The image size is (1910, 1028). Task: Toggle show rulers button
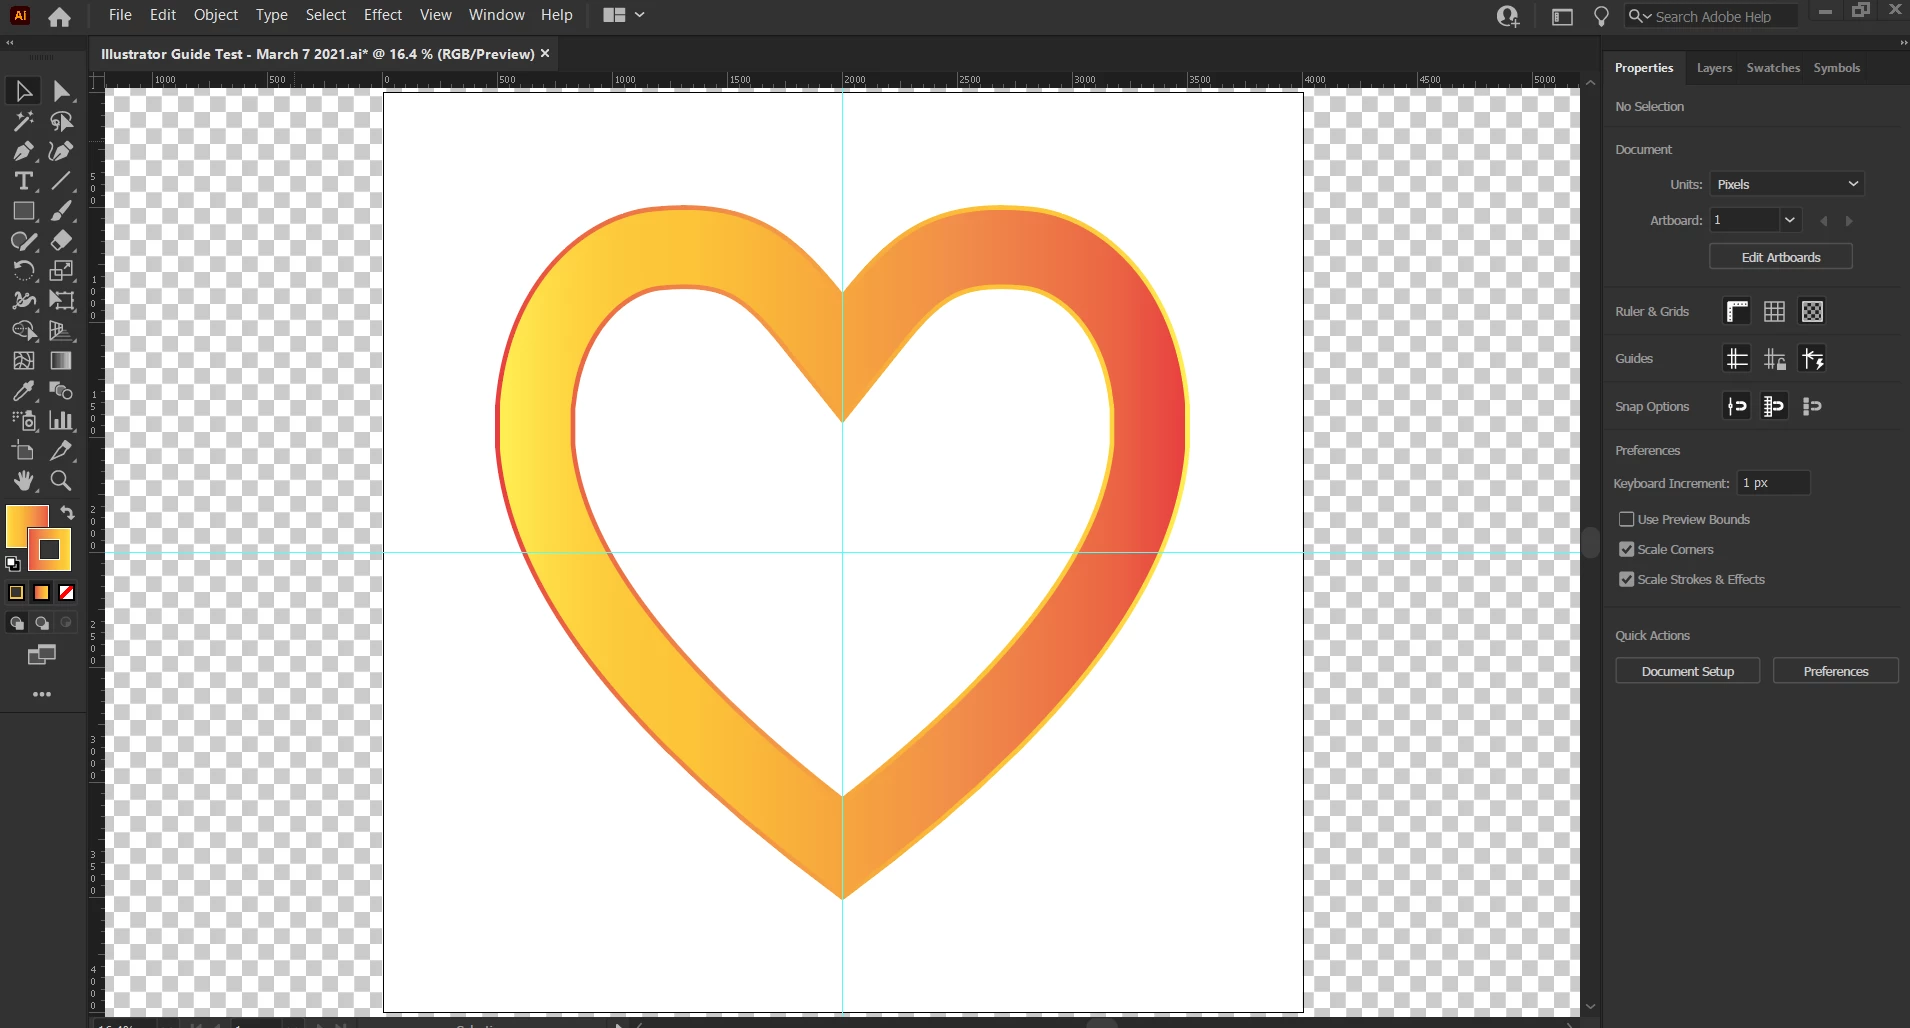(x=1737, y=311)
